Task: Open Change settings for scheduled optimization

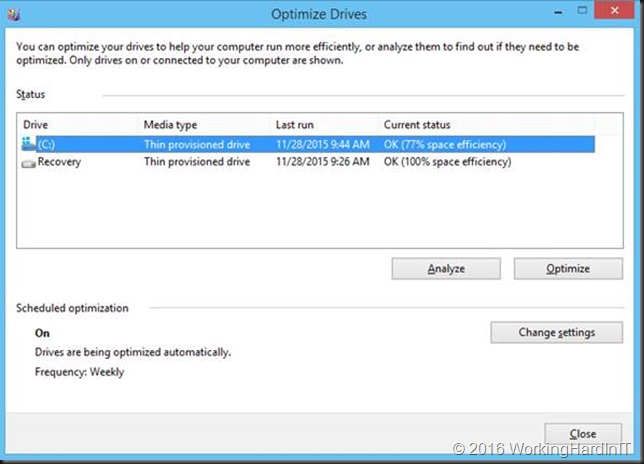Action: (x=557, y=332)
